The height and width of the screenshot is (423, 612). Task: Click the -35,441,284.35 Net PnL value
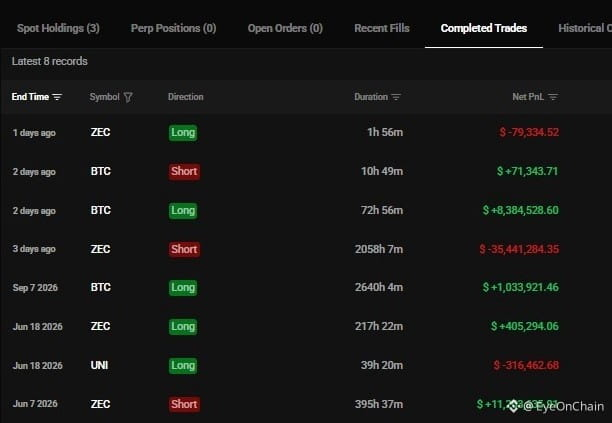(x=519, y=249)
